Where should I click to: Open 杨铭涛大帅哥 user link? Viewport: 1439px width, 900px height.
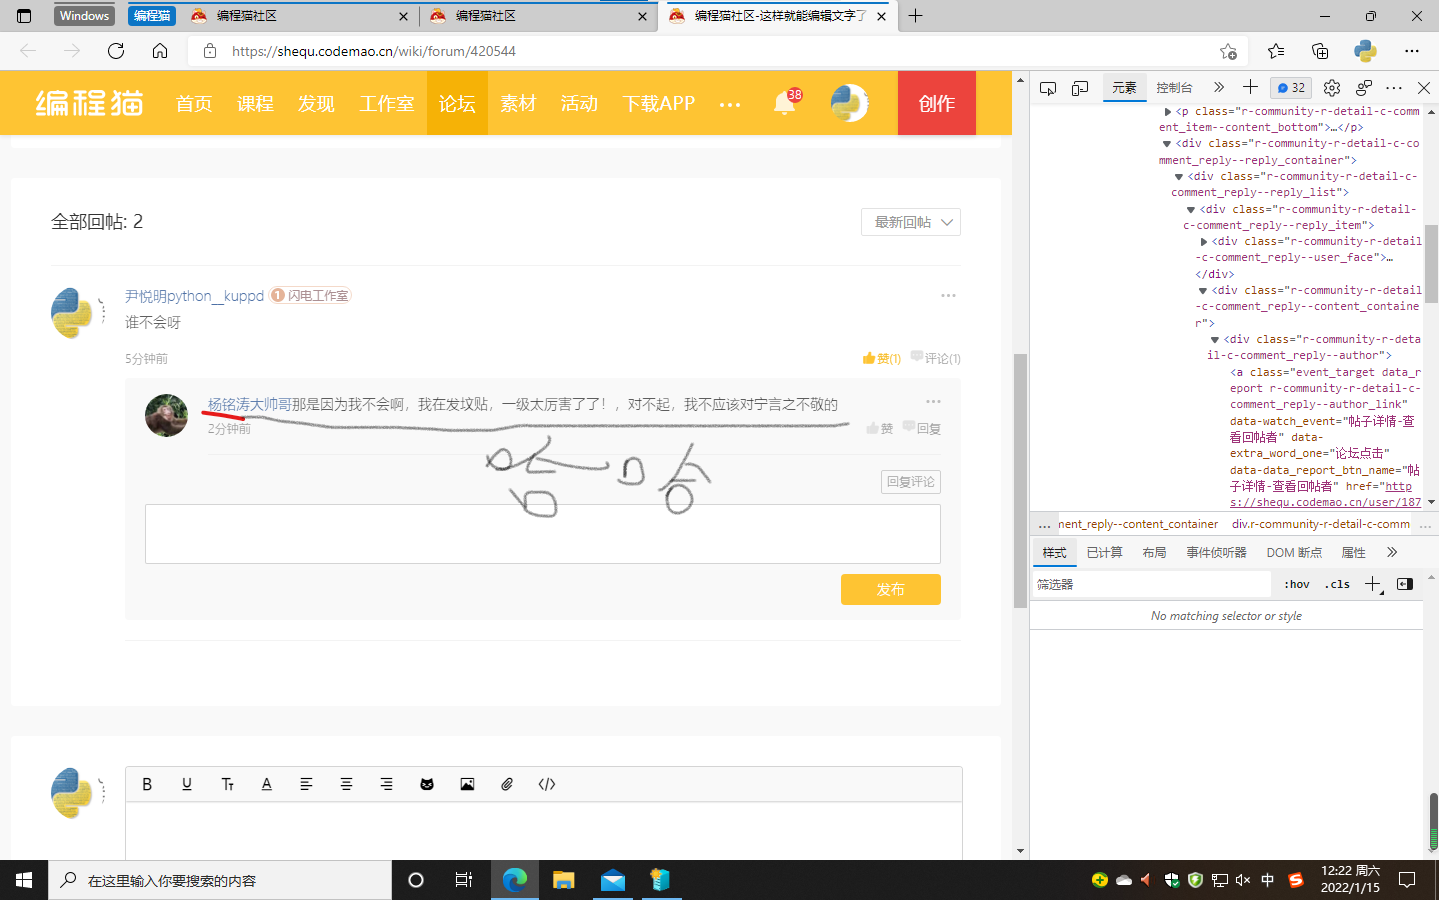249,404
